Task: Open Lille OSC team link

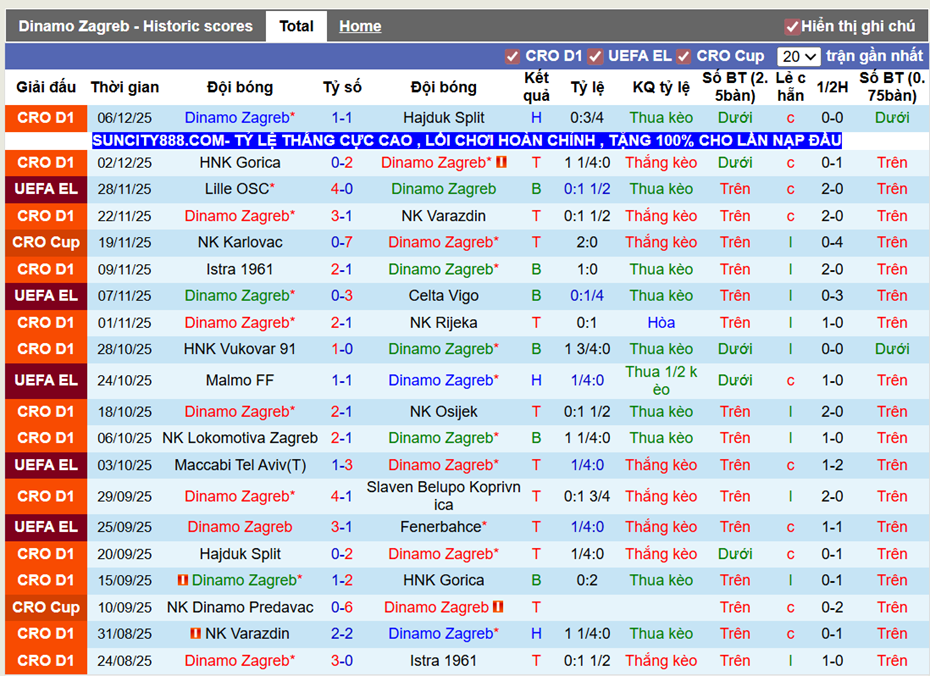Action: pos(236,189)
